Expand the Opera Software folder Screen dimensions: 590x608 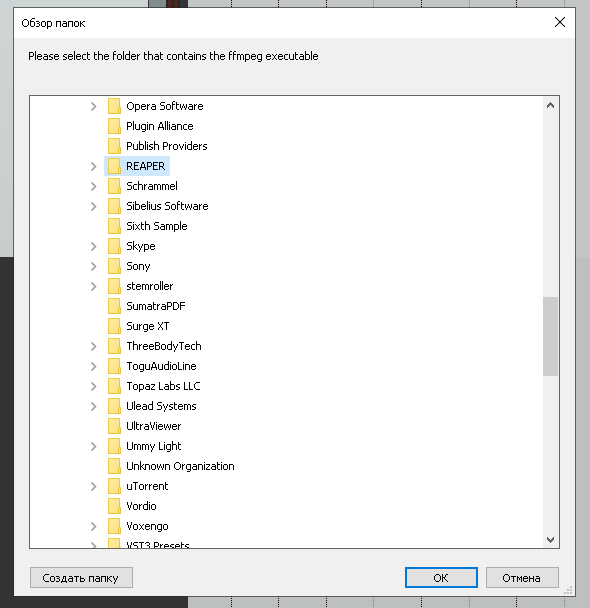tap(93, 106)
